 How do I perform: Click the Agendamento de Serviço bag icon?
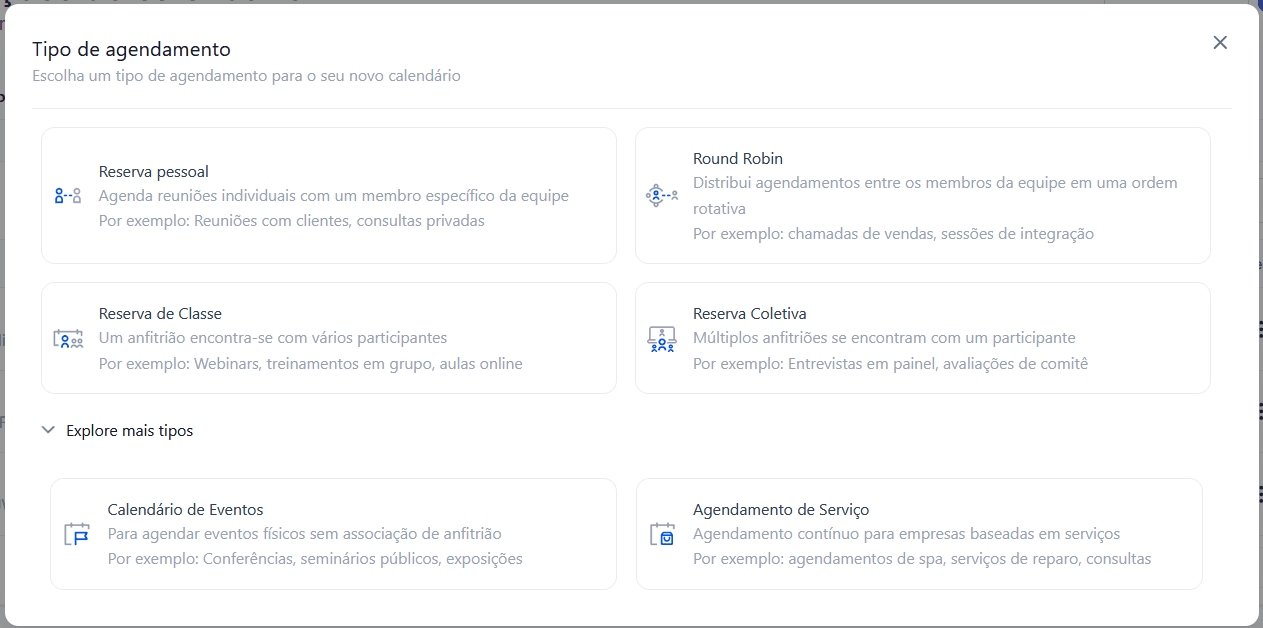click(x=662, y=534)
